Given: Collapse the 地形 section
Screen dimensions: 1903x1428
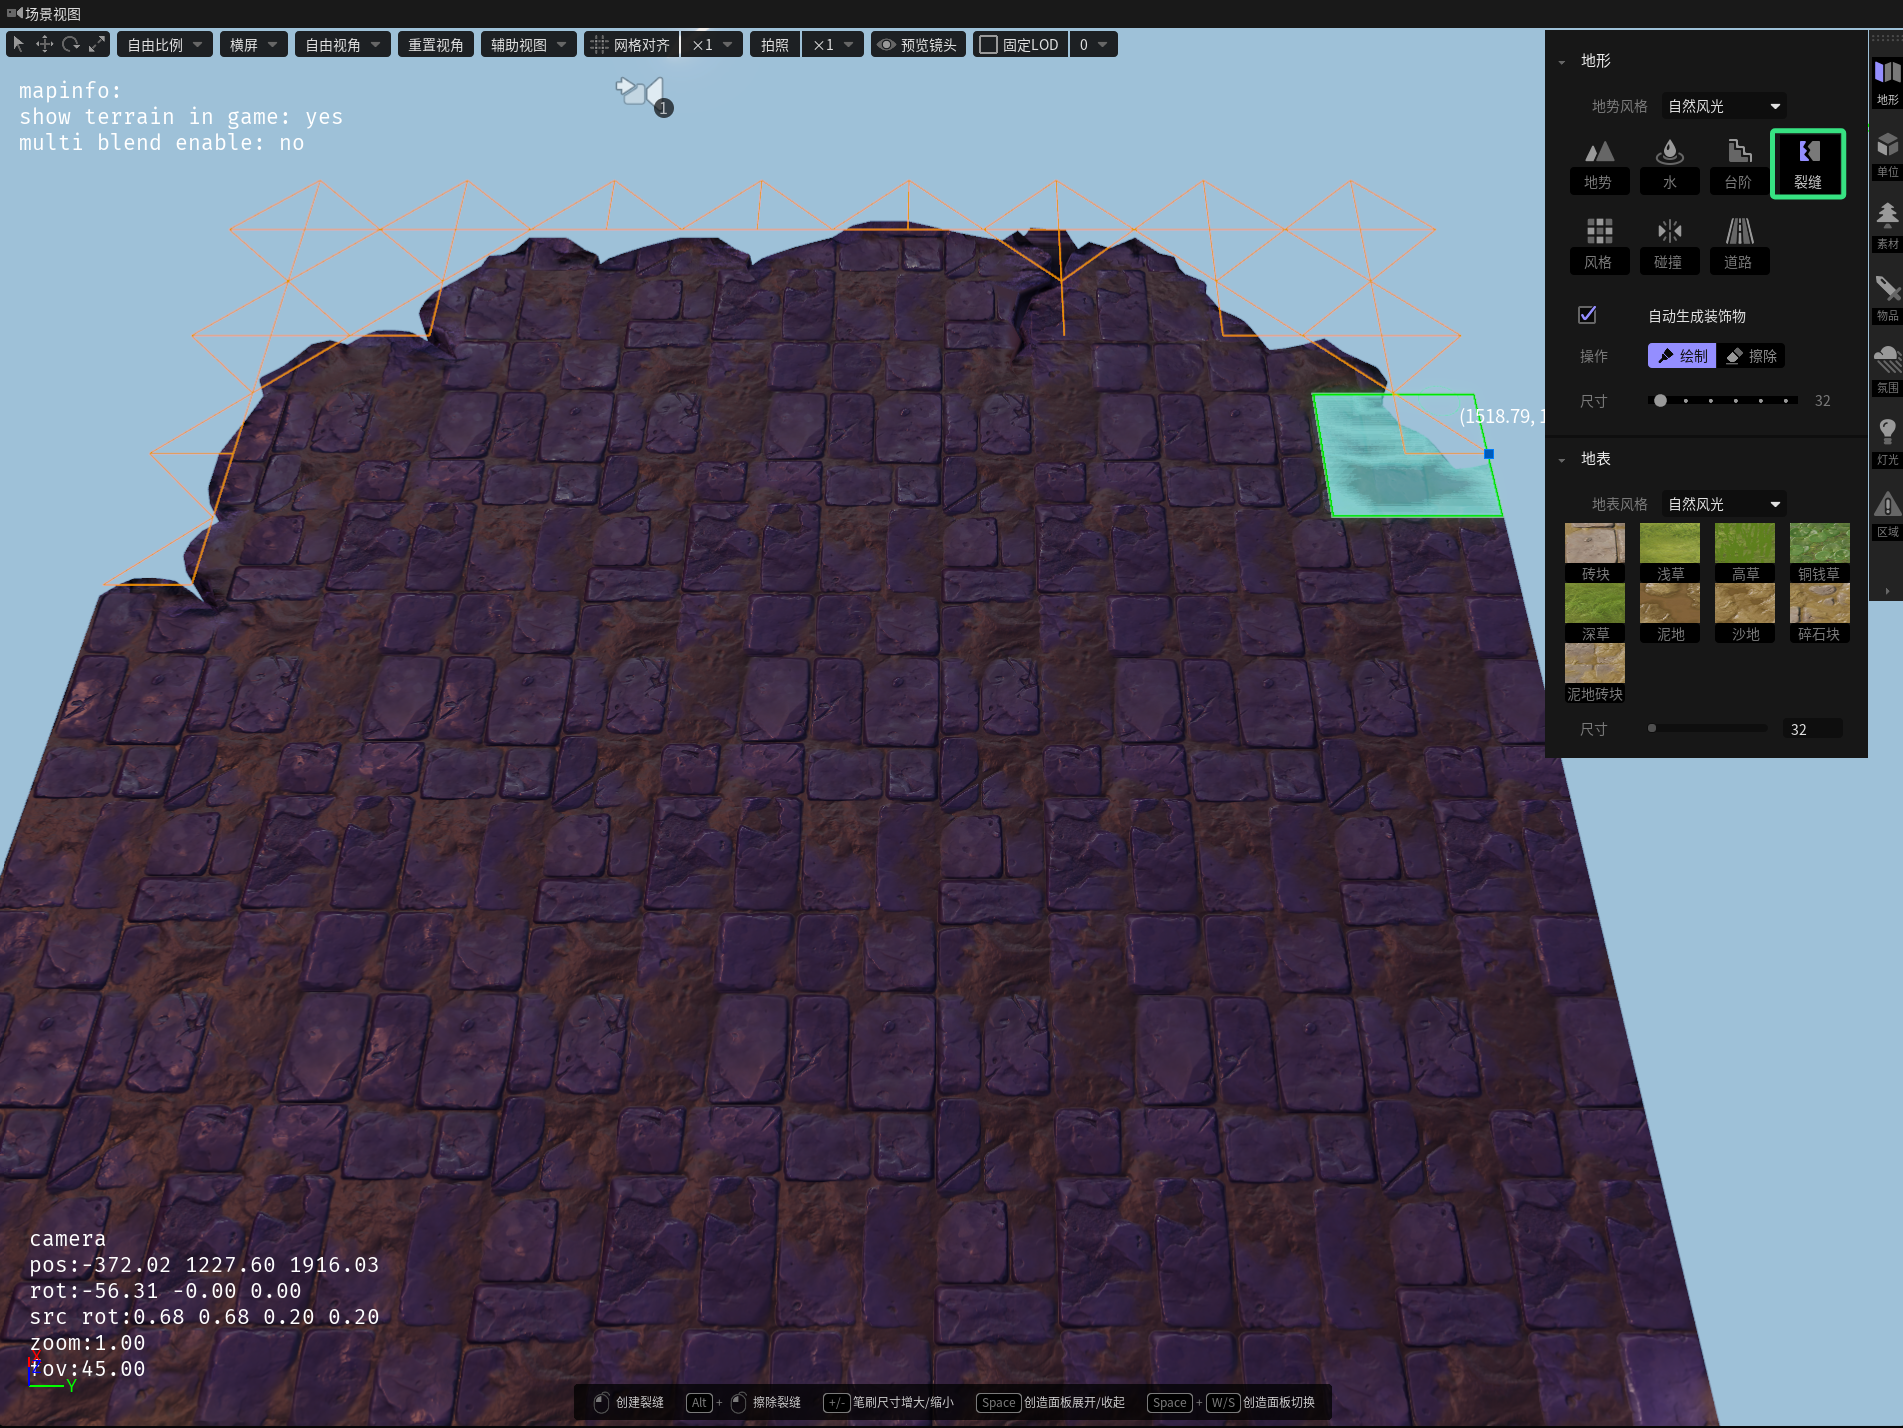Looking at the screenshot, I should (1562, 61).
